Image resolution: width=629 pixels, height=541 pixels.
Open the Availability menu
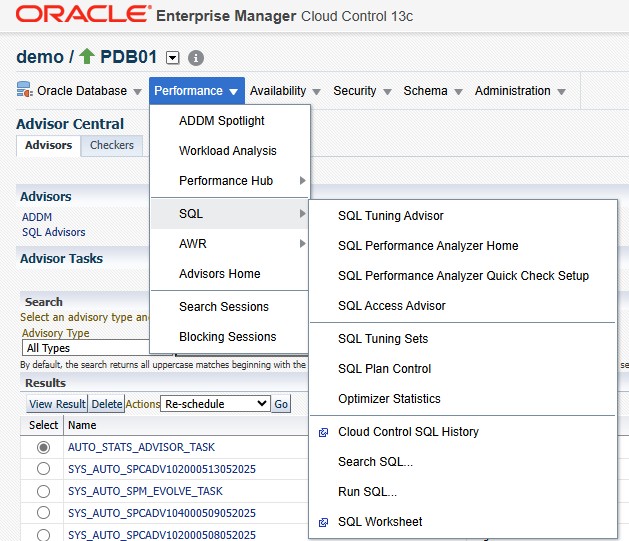coord(285,91)
